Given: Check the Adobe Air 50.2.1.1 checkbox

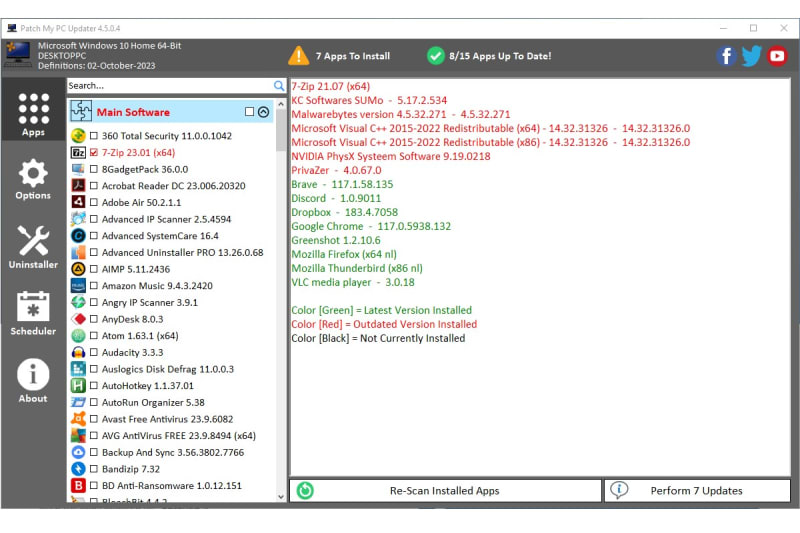Looking at the screenshot, I should (x=94, y=202).
